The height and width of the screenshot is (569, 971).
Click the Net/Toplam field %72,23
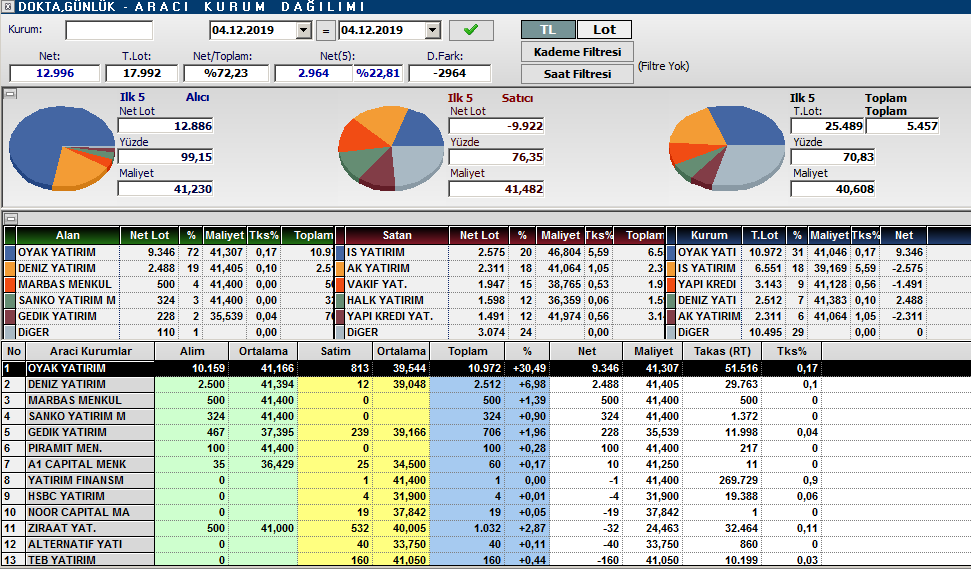pos(225,73)
